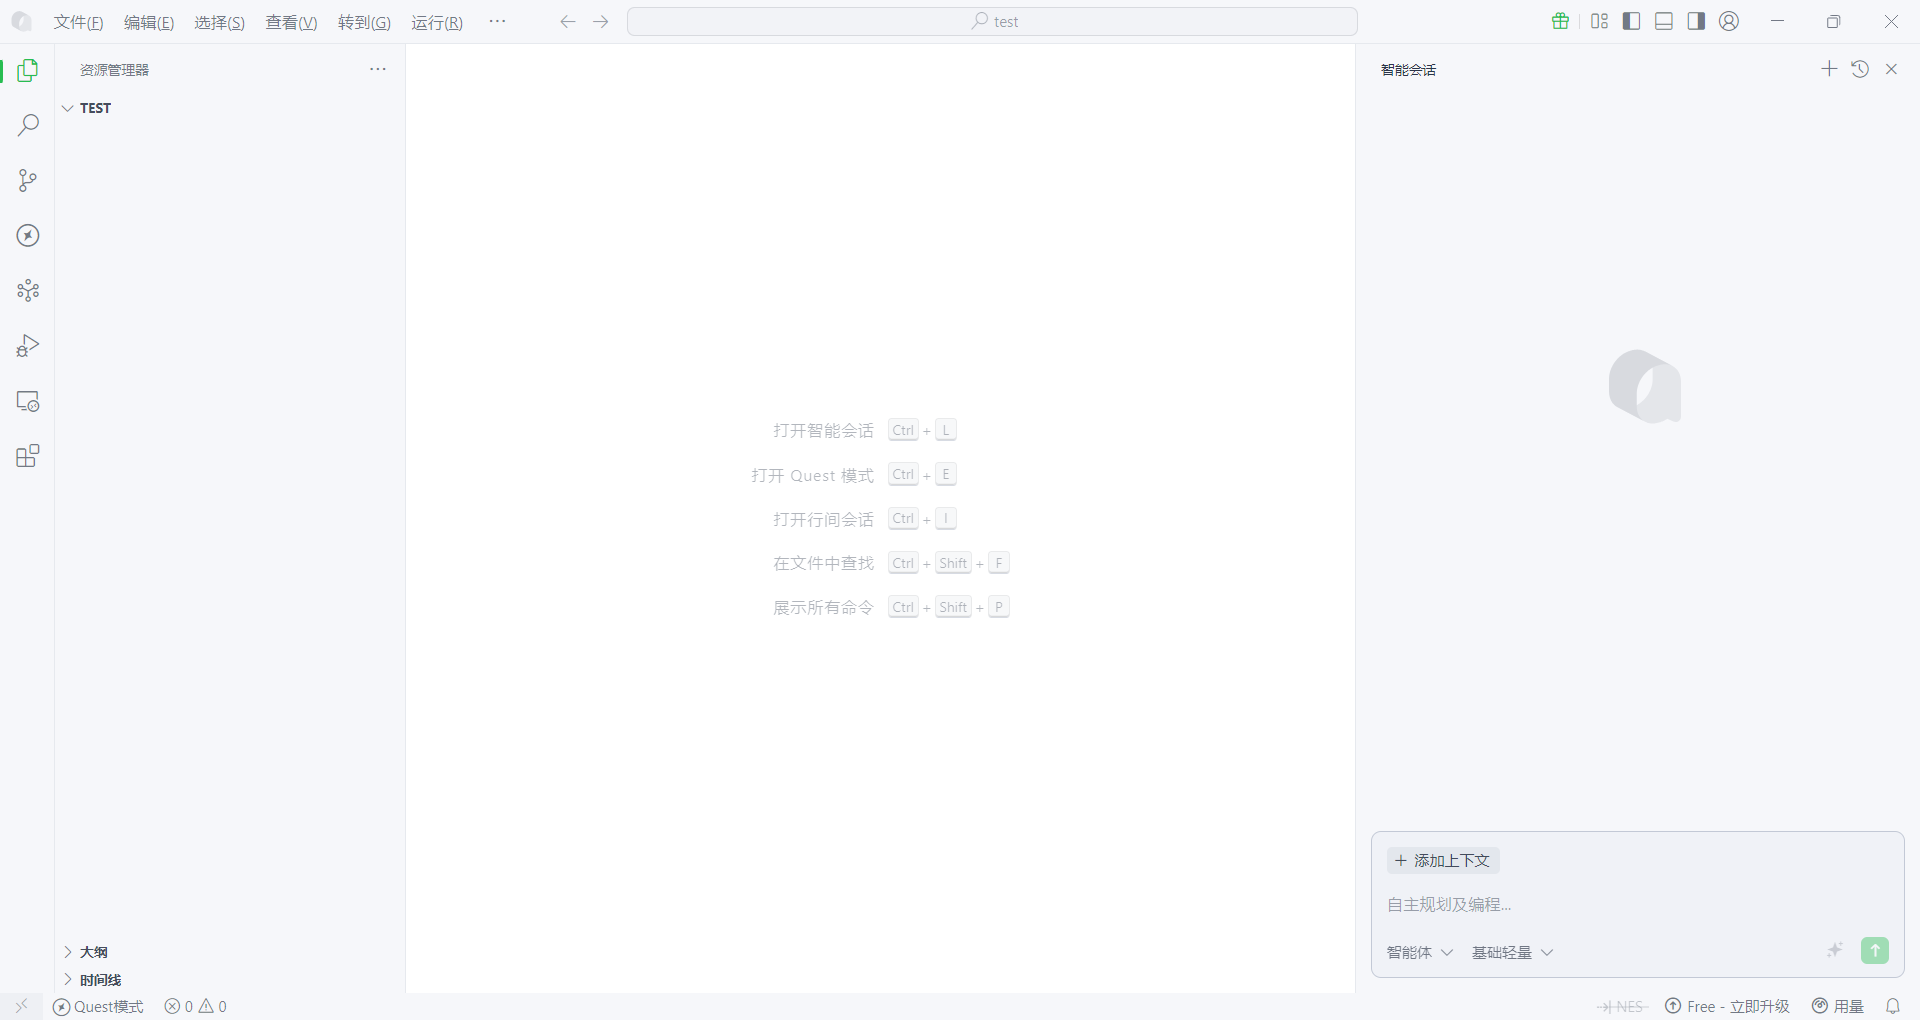Open notifications bell icon
This screenshot has width=1920, height=1020.
(1893, 1006)
